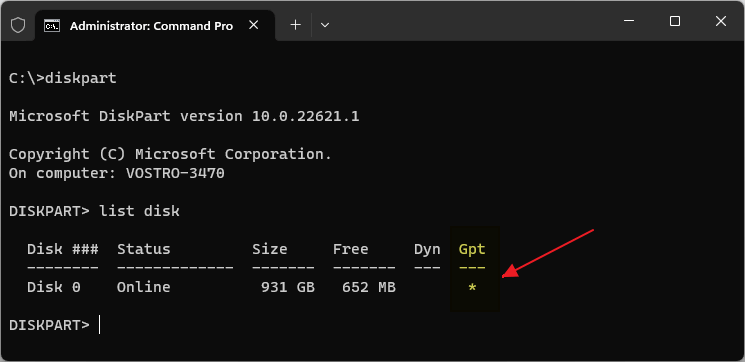Image resolution: width=745 pixels, height=362 pixels.
Task: Click the Copyright Microsoft Corporation line
Action: click(x=170, y=154)
